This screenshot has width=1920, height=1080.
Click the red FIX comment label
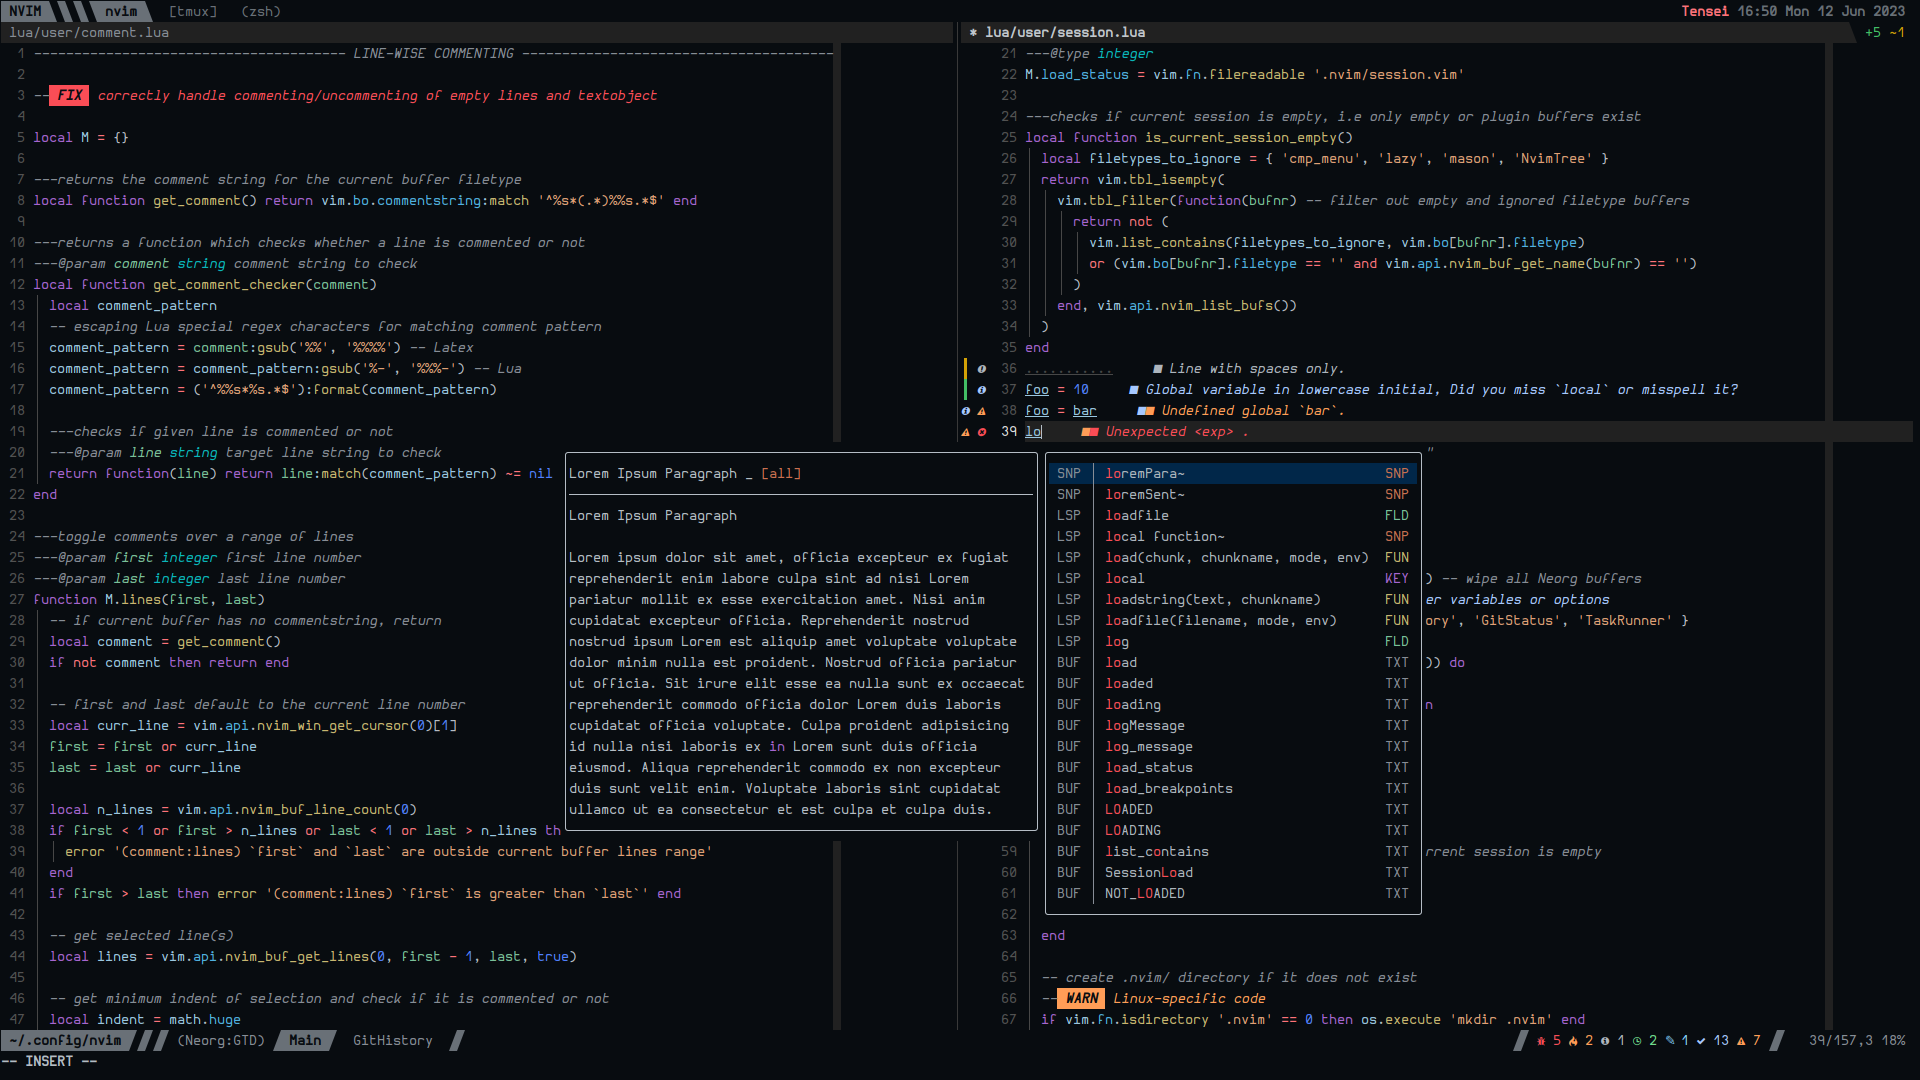69,96
